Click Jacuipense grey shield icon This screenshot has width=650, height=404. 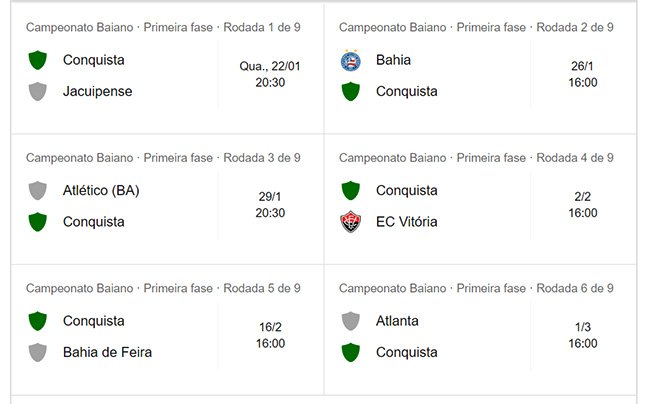[38, 92]
